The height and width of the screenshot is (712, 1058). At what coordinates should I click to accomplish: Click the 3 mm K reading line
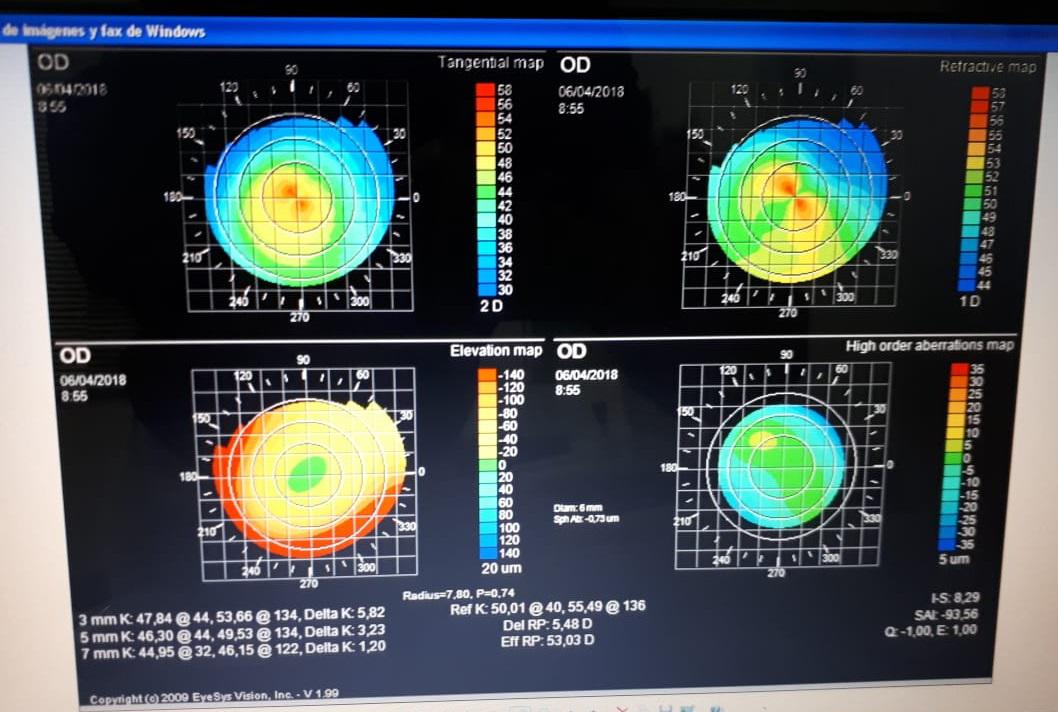[x=231, y=620]
